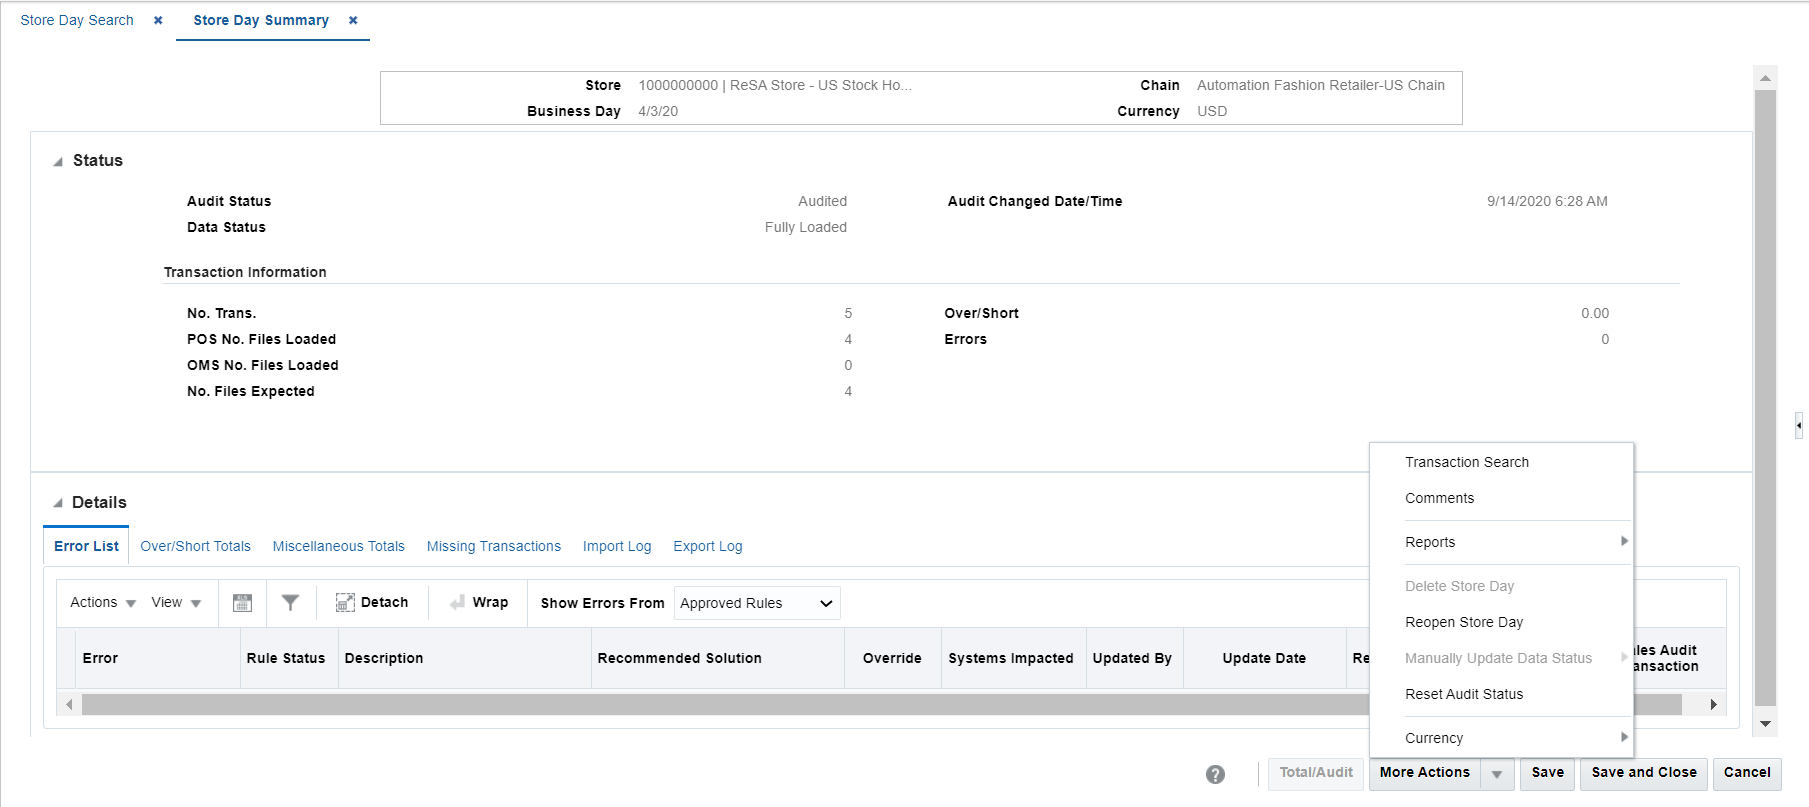Open the help question mark icon
This screenshot has height=807, width=1809.
(1215, 774)
